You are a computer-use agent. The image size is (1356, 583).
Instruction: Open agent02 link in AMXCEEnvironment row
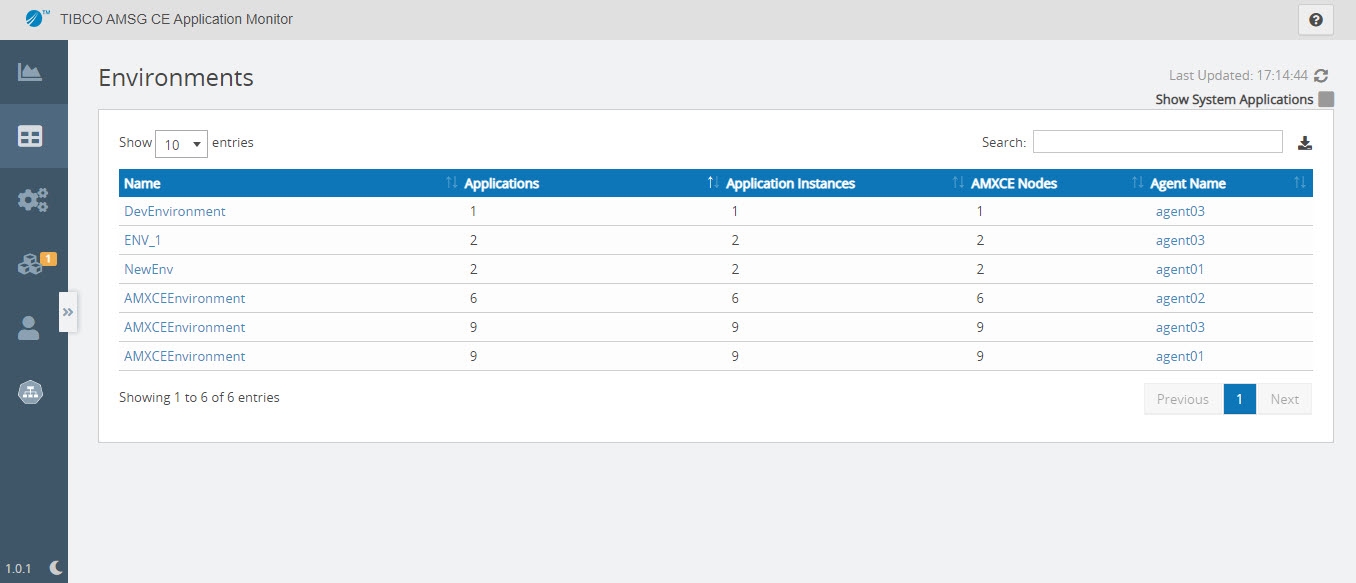(x=1180, y=298)
